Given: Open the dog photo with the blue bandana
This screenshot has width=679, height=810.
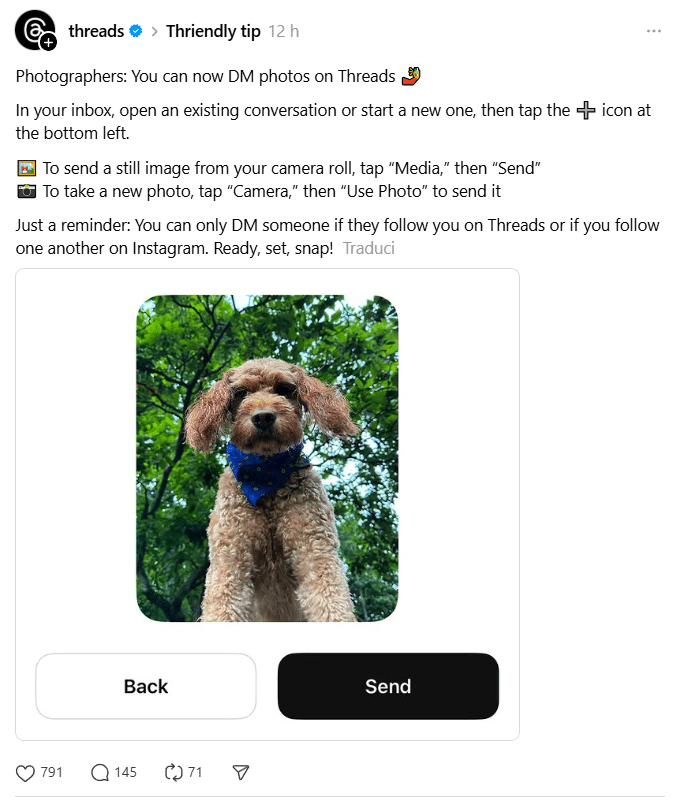Looking at the screenshot, I should click(267, 458).
